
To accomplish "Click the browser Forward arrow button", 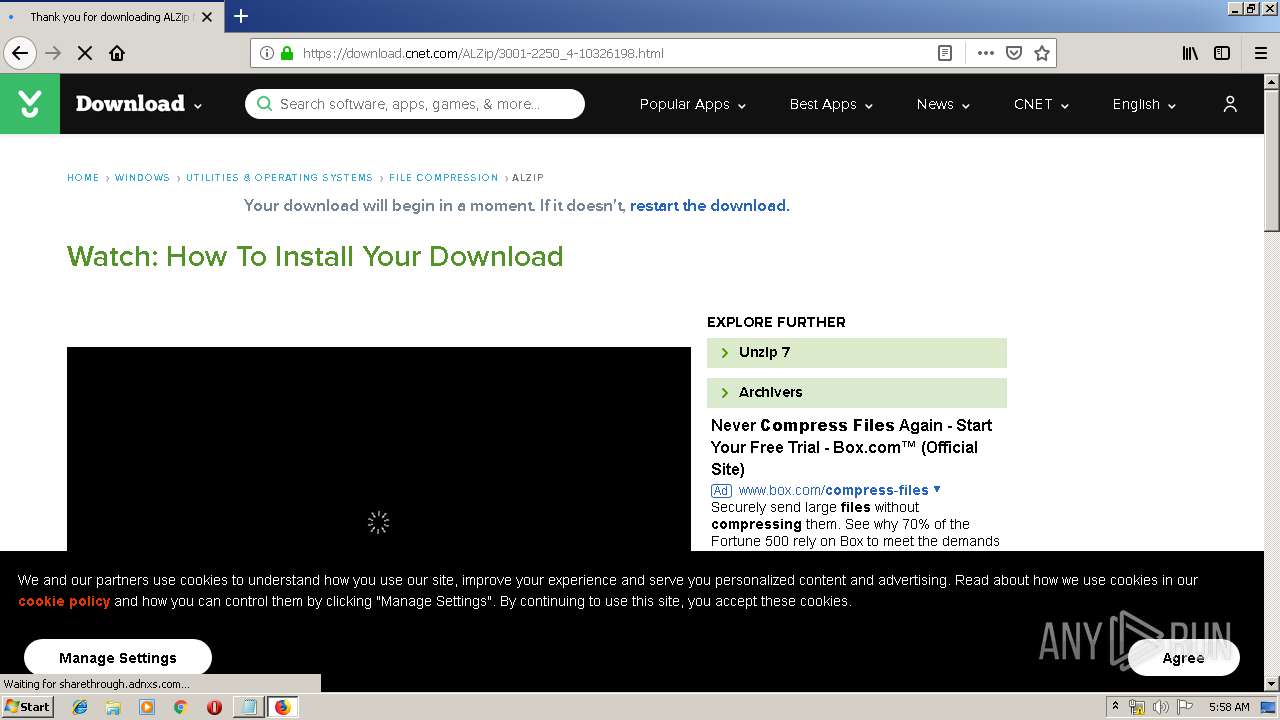I will pyautogui.click(x=54, y=53).
